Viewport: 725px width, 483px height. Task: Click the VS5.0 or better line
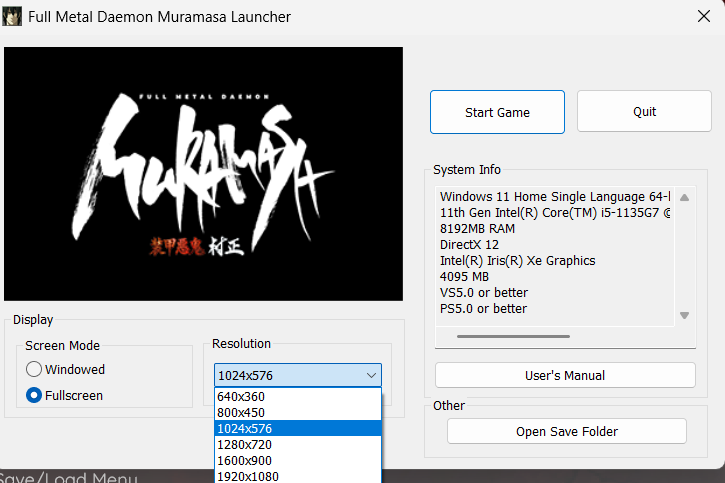point(484,293)
